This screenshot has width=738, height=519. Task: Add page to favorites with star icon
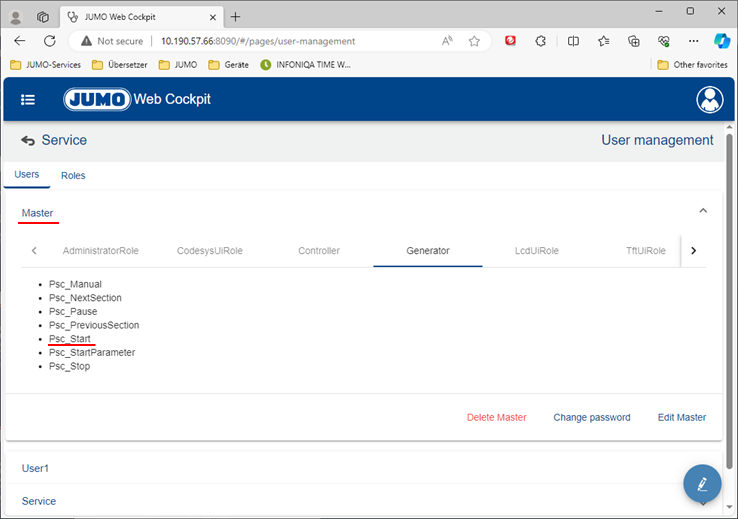point(474,41)
